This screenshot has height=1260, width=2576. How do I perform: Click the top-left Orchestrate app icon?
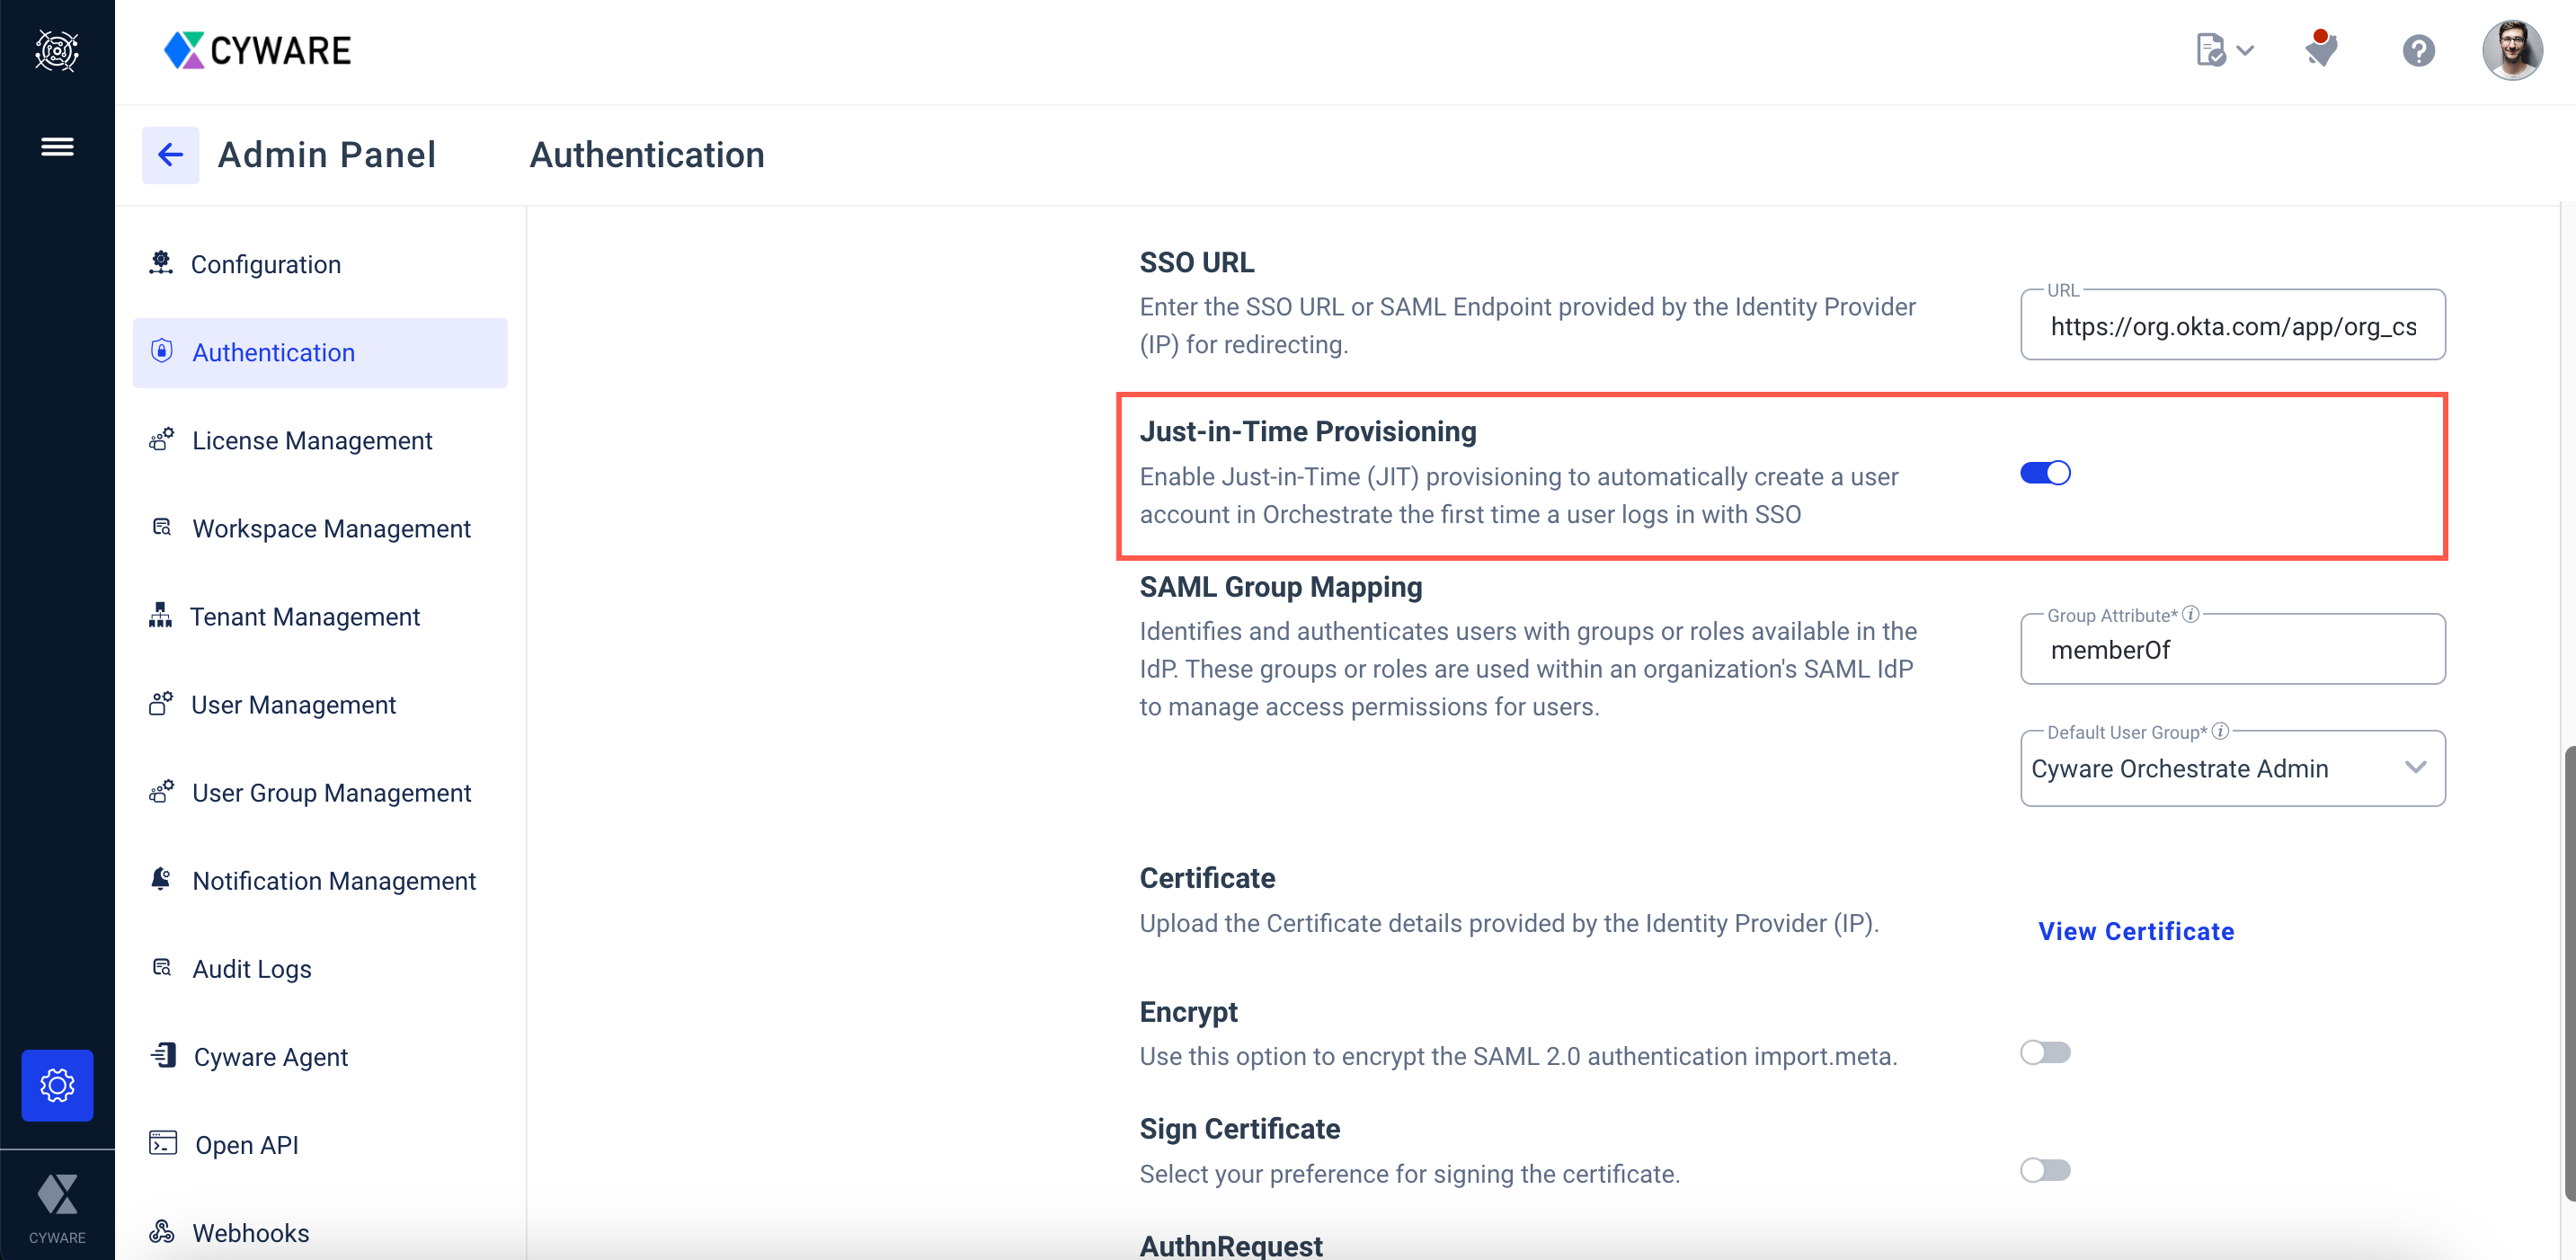pyautogui.click(x=57, y=50)
